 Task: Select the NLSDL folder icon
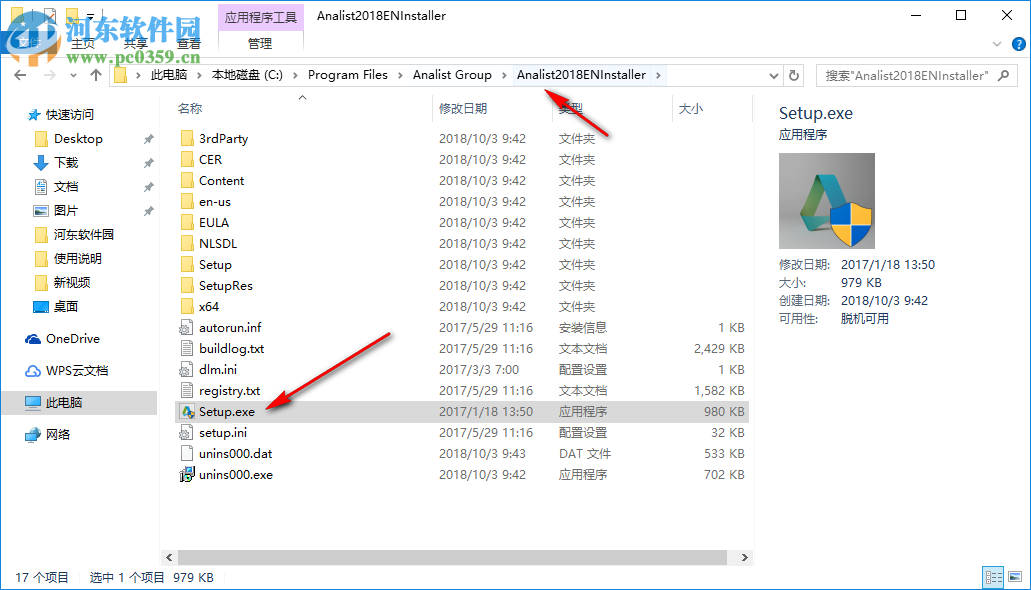click(187, 244)
